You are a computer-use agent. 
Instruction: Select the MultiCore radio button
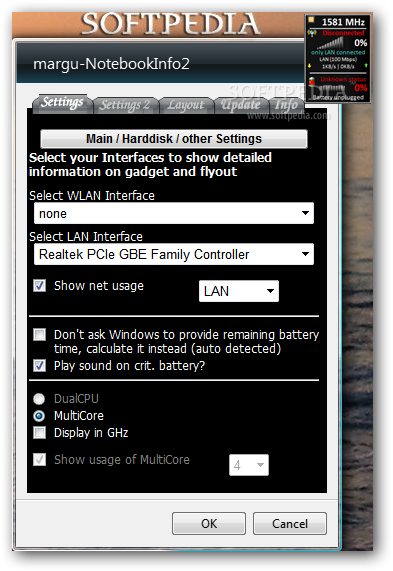(39, 416)
